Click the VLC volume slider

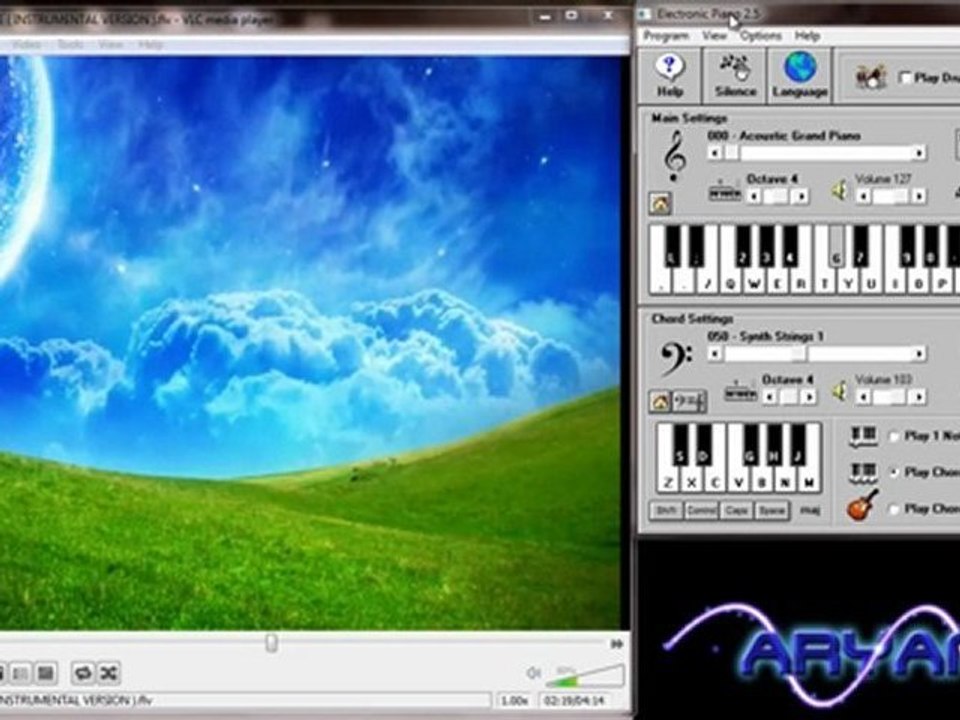(585, 675)
